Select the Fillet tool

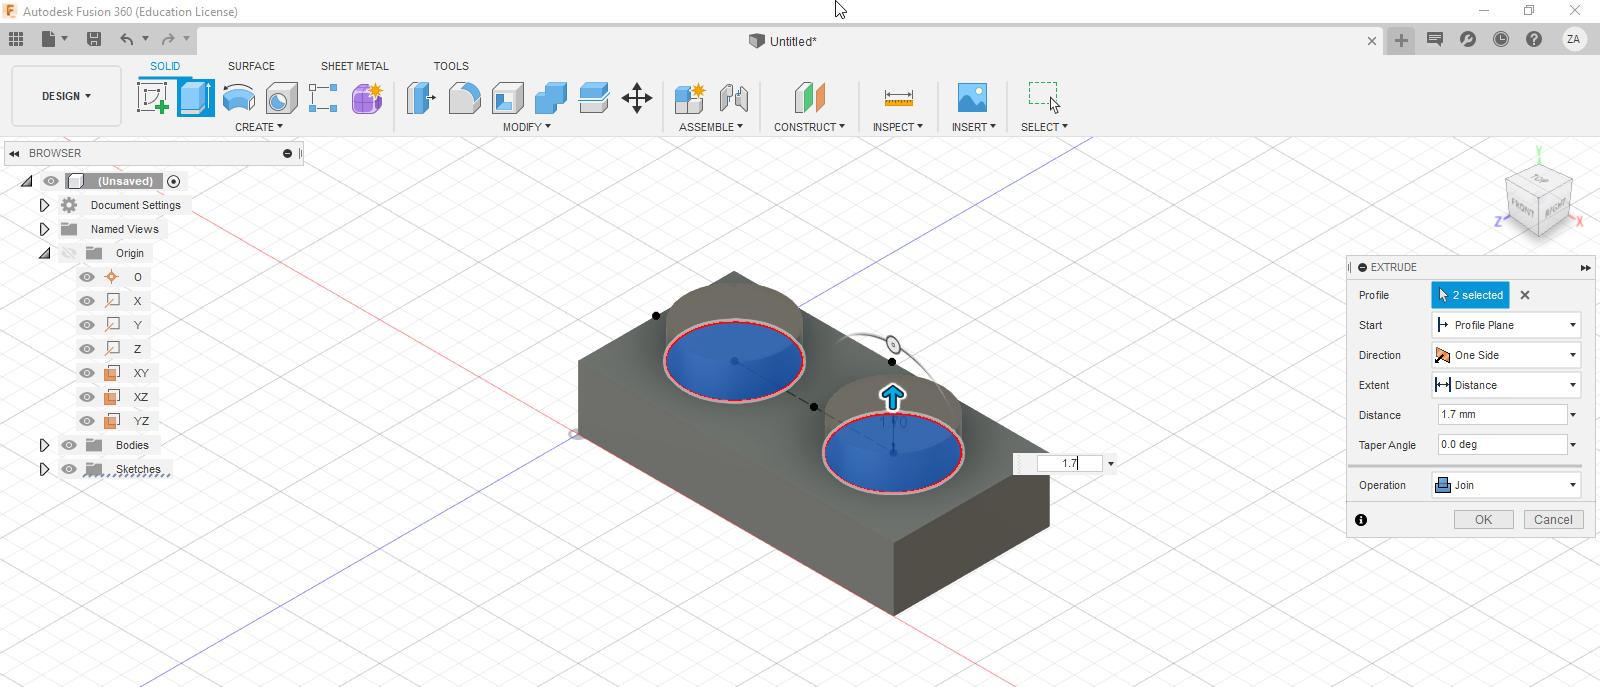coord(464,98)
